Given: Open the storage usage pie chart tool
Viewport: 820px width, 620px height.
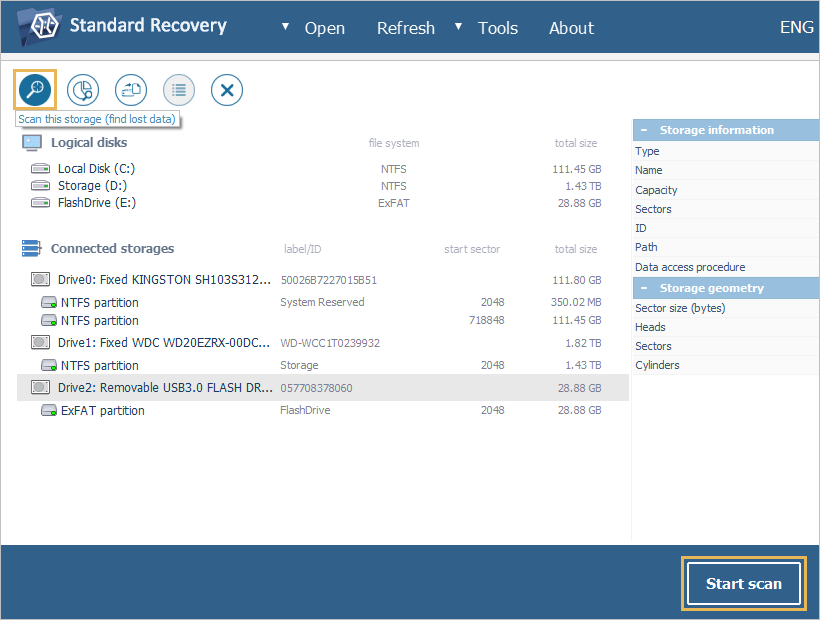Looking at the screenshot, I should pos(82,89).
